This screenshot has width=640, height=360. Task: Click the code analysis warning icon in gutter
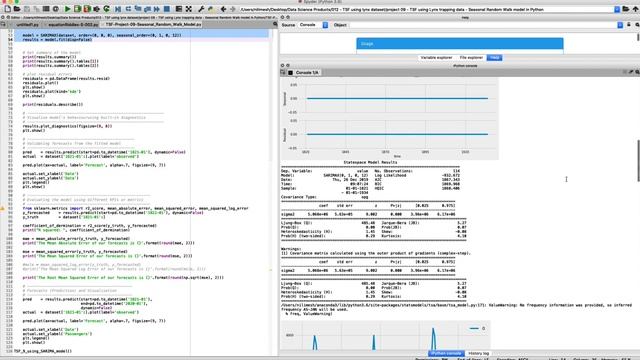(x=2, y=209)
